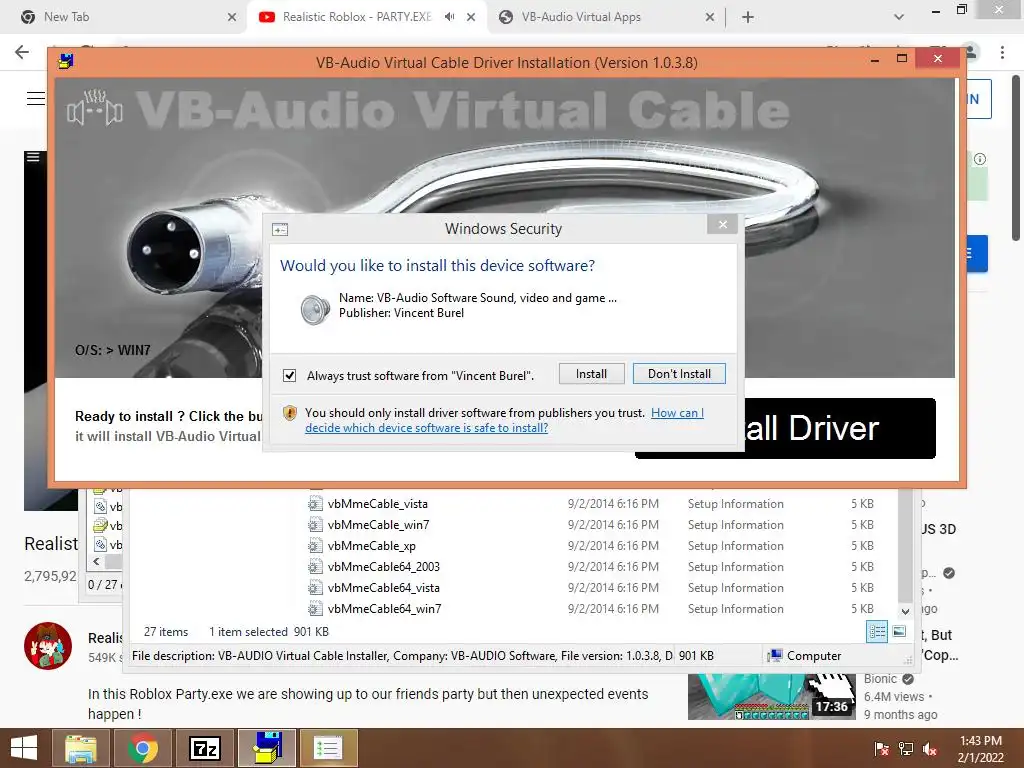This screenshot has width=1024, height=768.
Task: Open Chrome tab search dropdown arrow
Action: tap(899, 17)
